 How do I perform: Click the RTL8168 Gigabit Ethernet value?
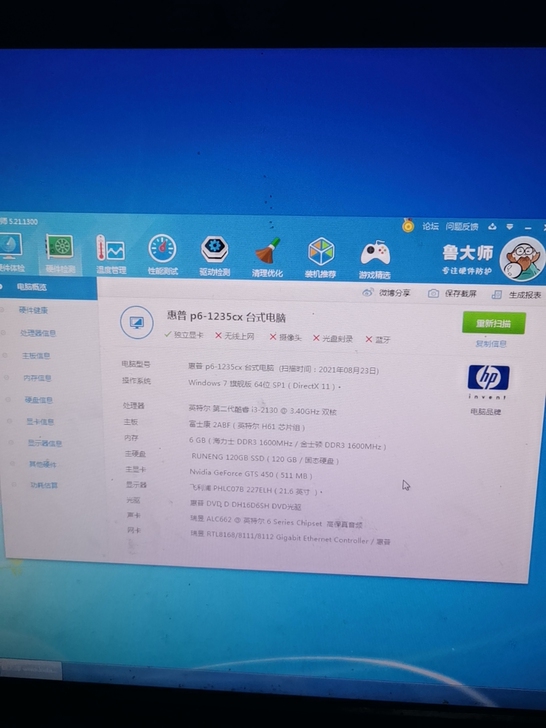point(291,539)
